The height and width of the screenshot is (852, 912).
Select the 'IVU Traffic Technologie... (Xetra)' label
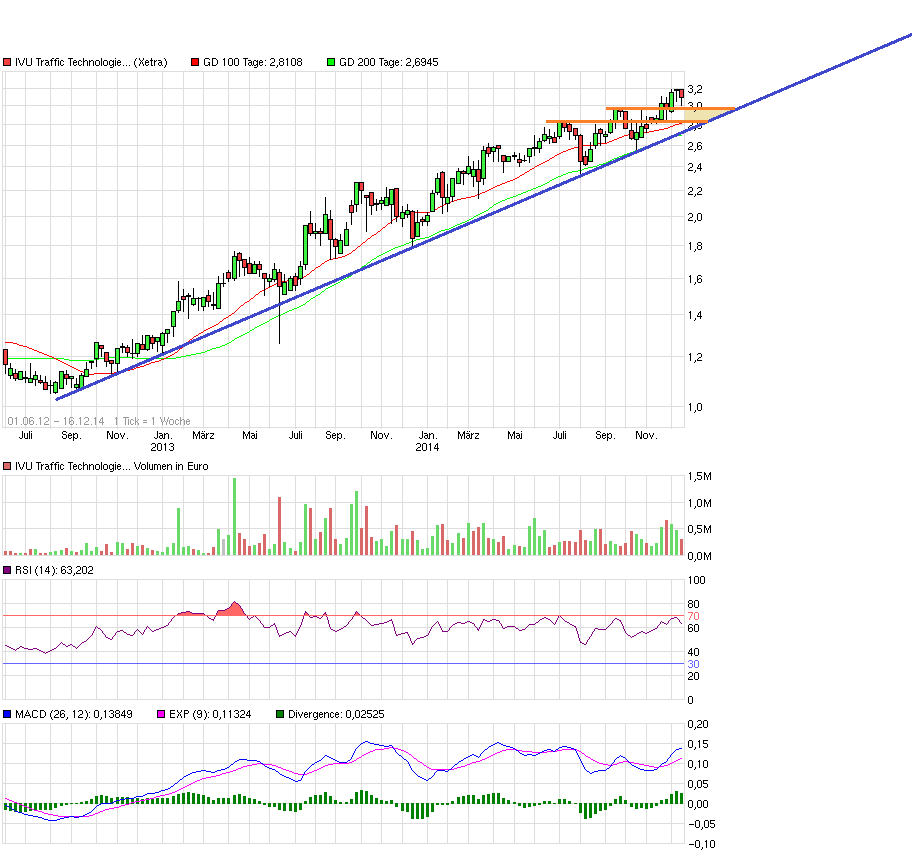pyautogui.click(x=91, y=62)
